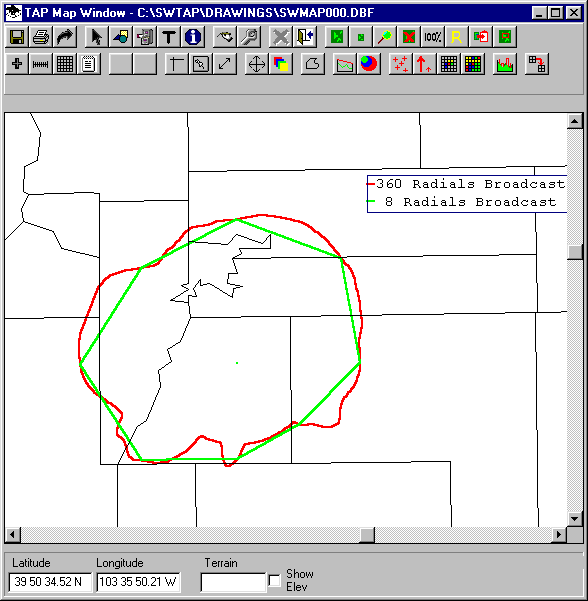Select the arrow pointer tool
588x601 pixels.
tap(97, 37)
